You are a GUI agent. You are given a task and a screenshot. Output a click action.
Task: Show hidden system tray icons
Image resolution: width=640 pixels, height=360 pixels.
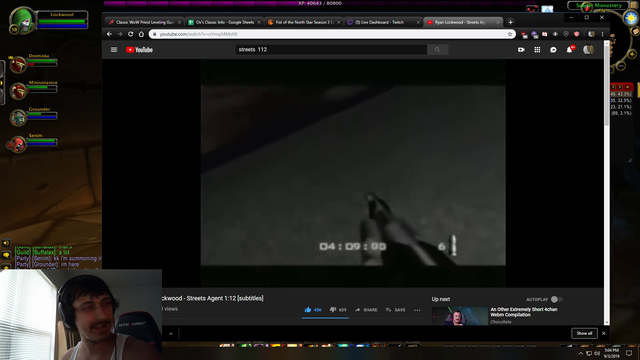581,353
